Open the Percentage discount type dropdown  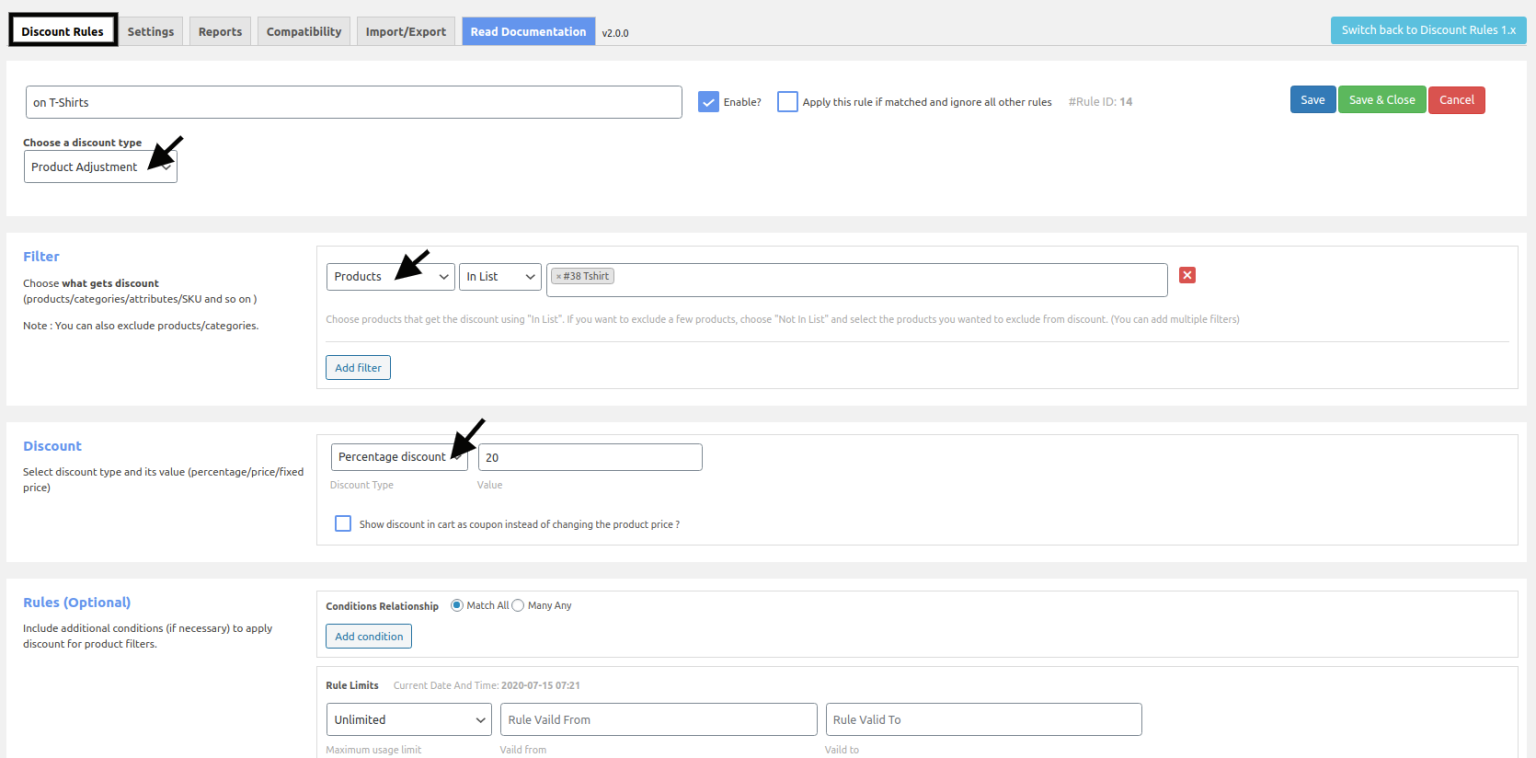coord(400,456)
